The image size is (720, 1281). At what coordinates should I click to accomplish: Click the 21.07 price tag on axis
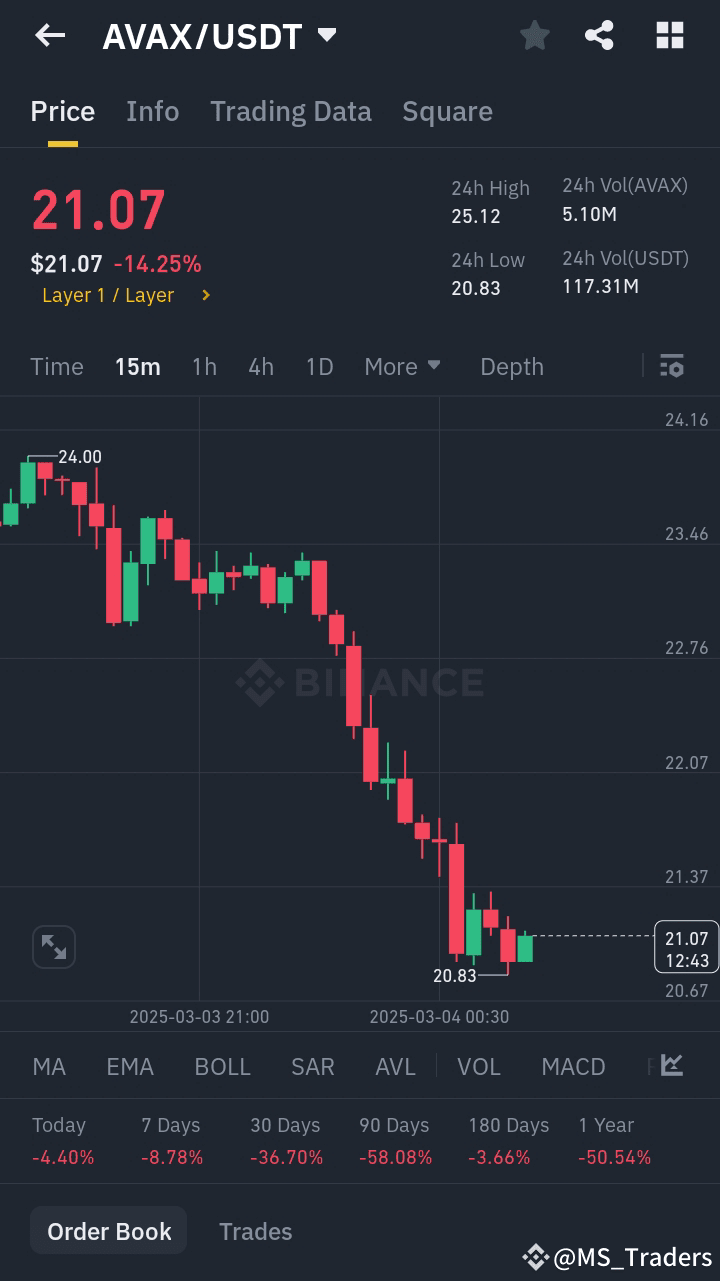click(x=687, y=946)
